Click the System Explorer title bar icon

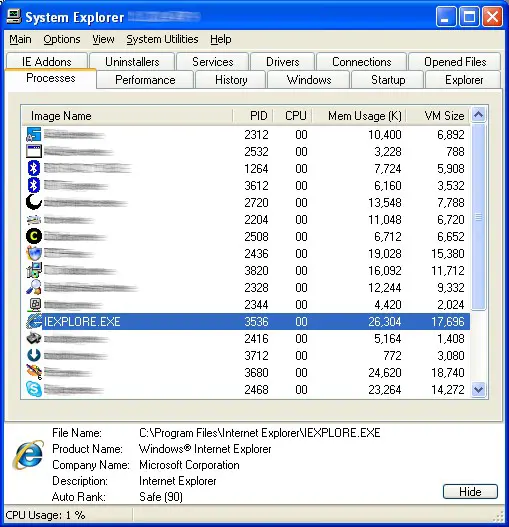(x=13, y=16)
